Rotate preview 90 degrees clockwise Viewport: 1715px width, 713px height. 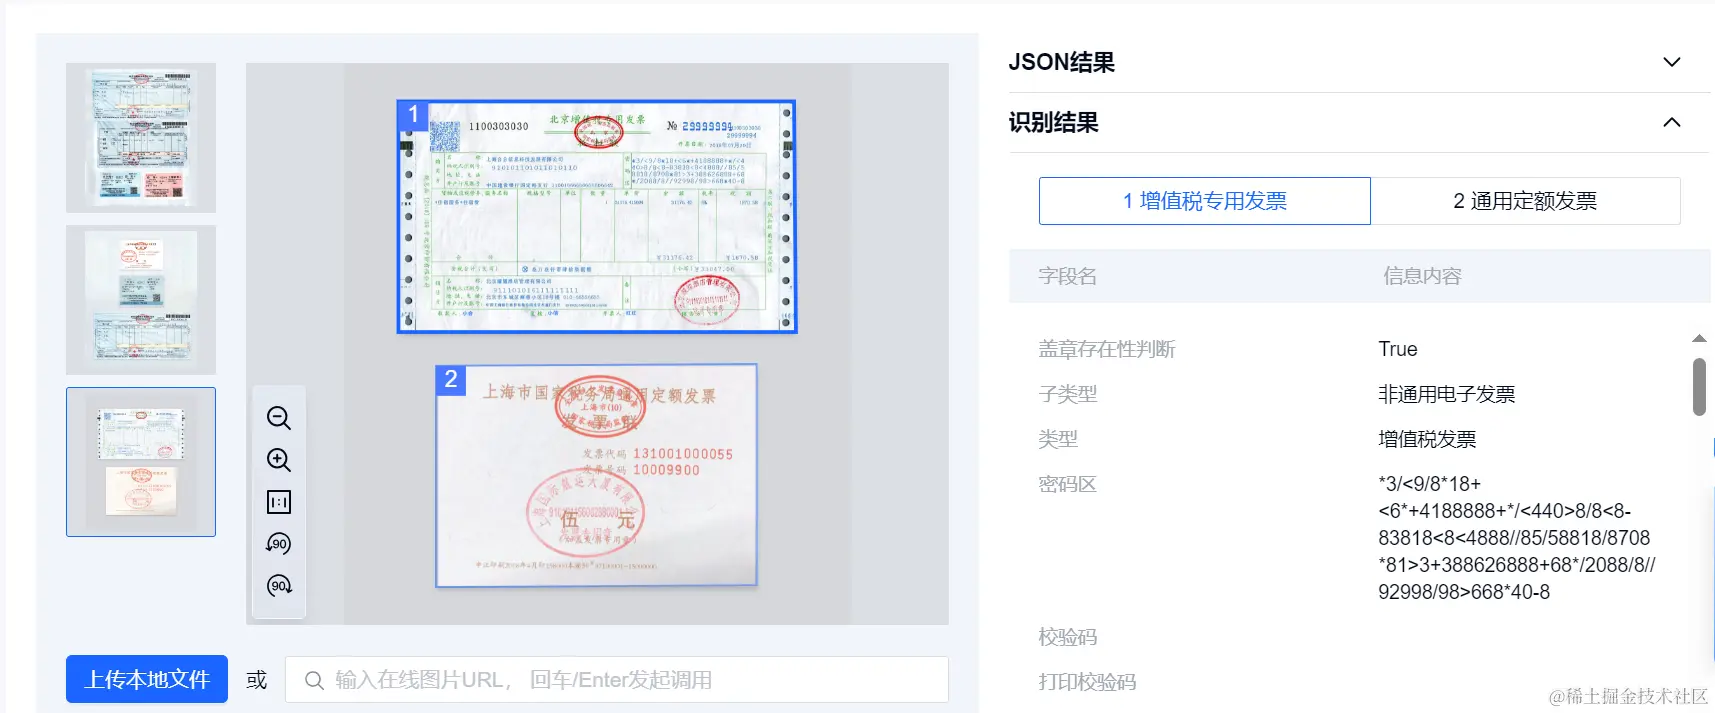tap(279, 586)
